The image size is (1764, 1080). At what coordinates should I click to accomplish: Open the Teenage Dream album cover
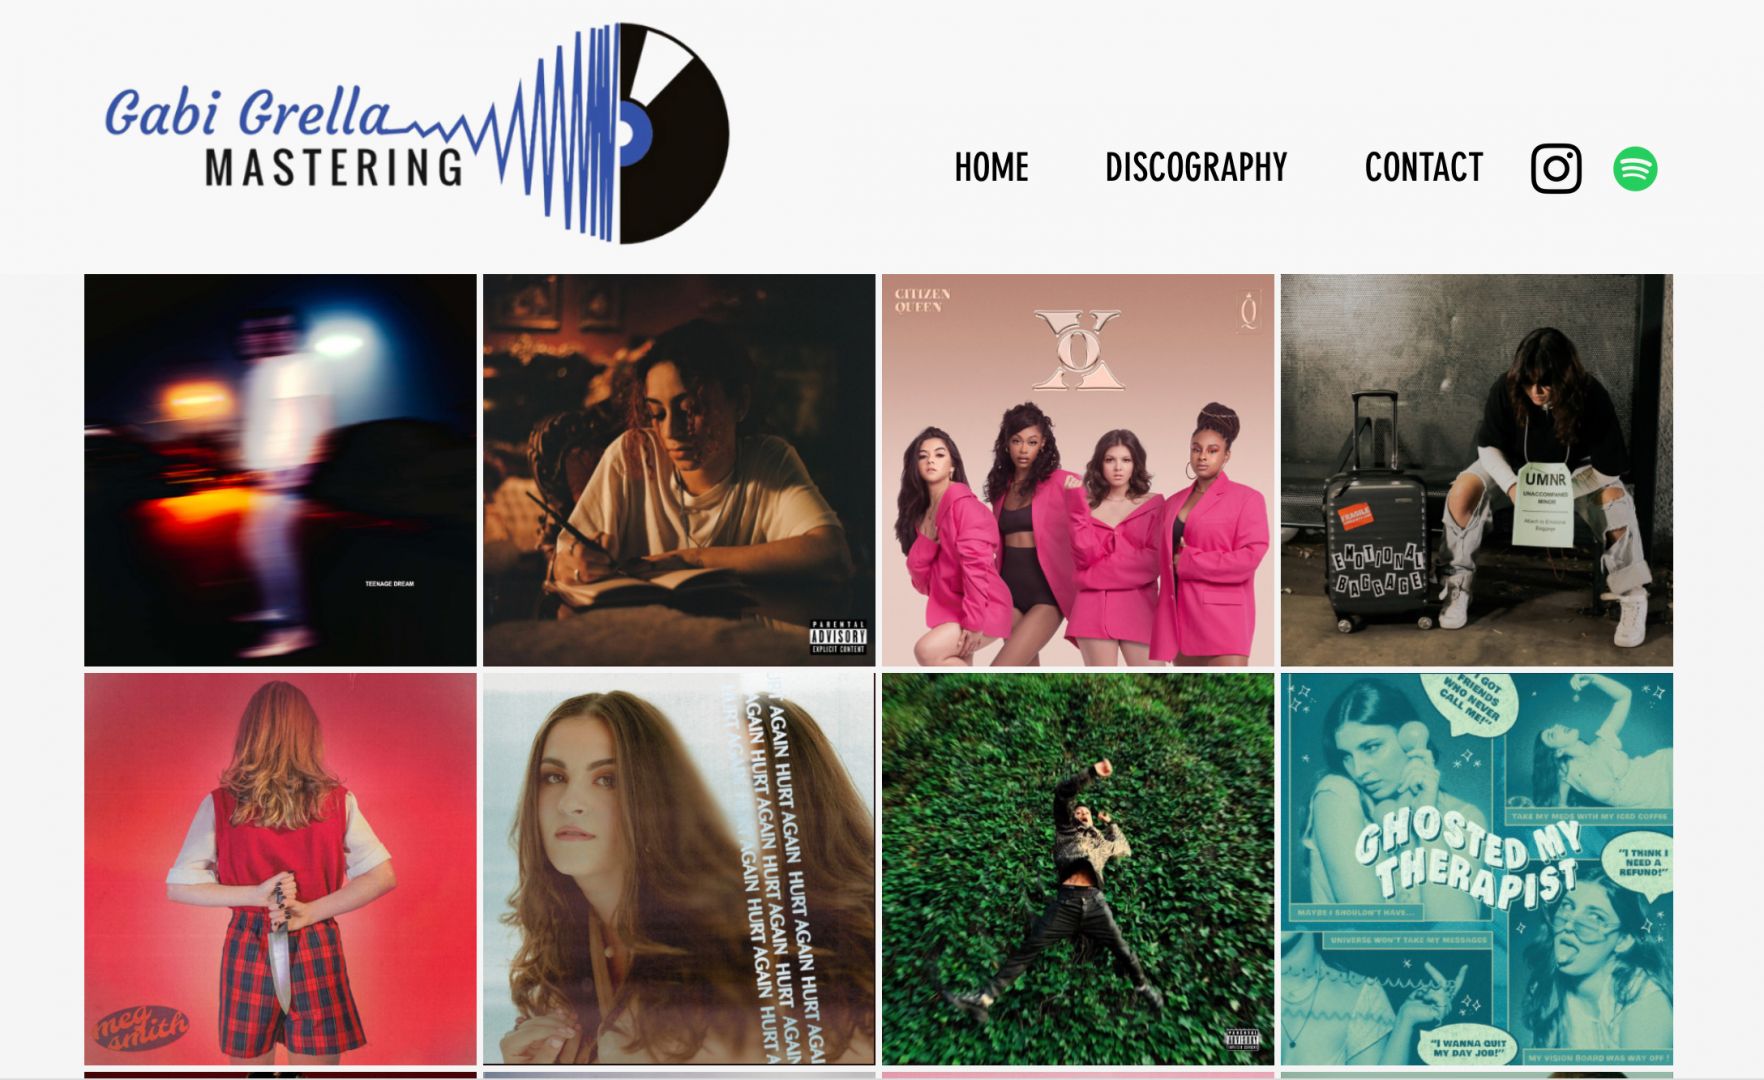point(280,470)
